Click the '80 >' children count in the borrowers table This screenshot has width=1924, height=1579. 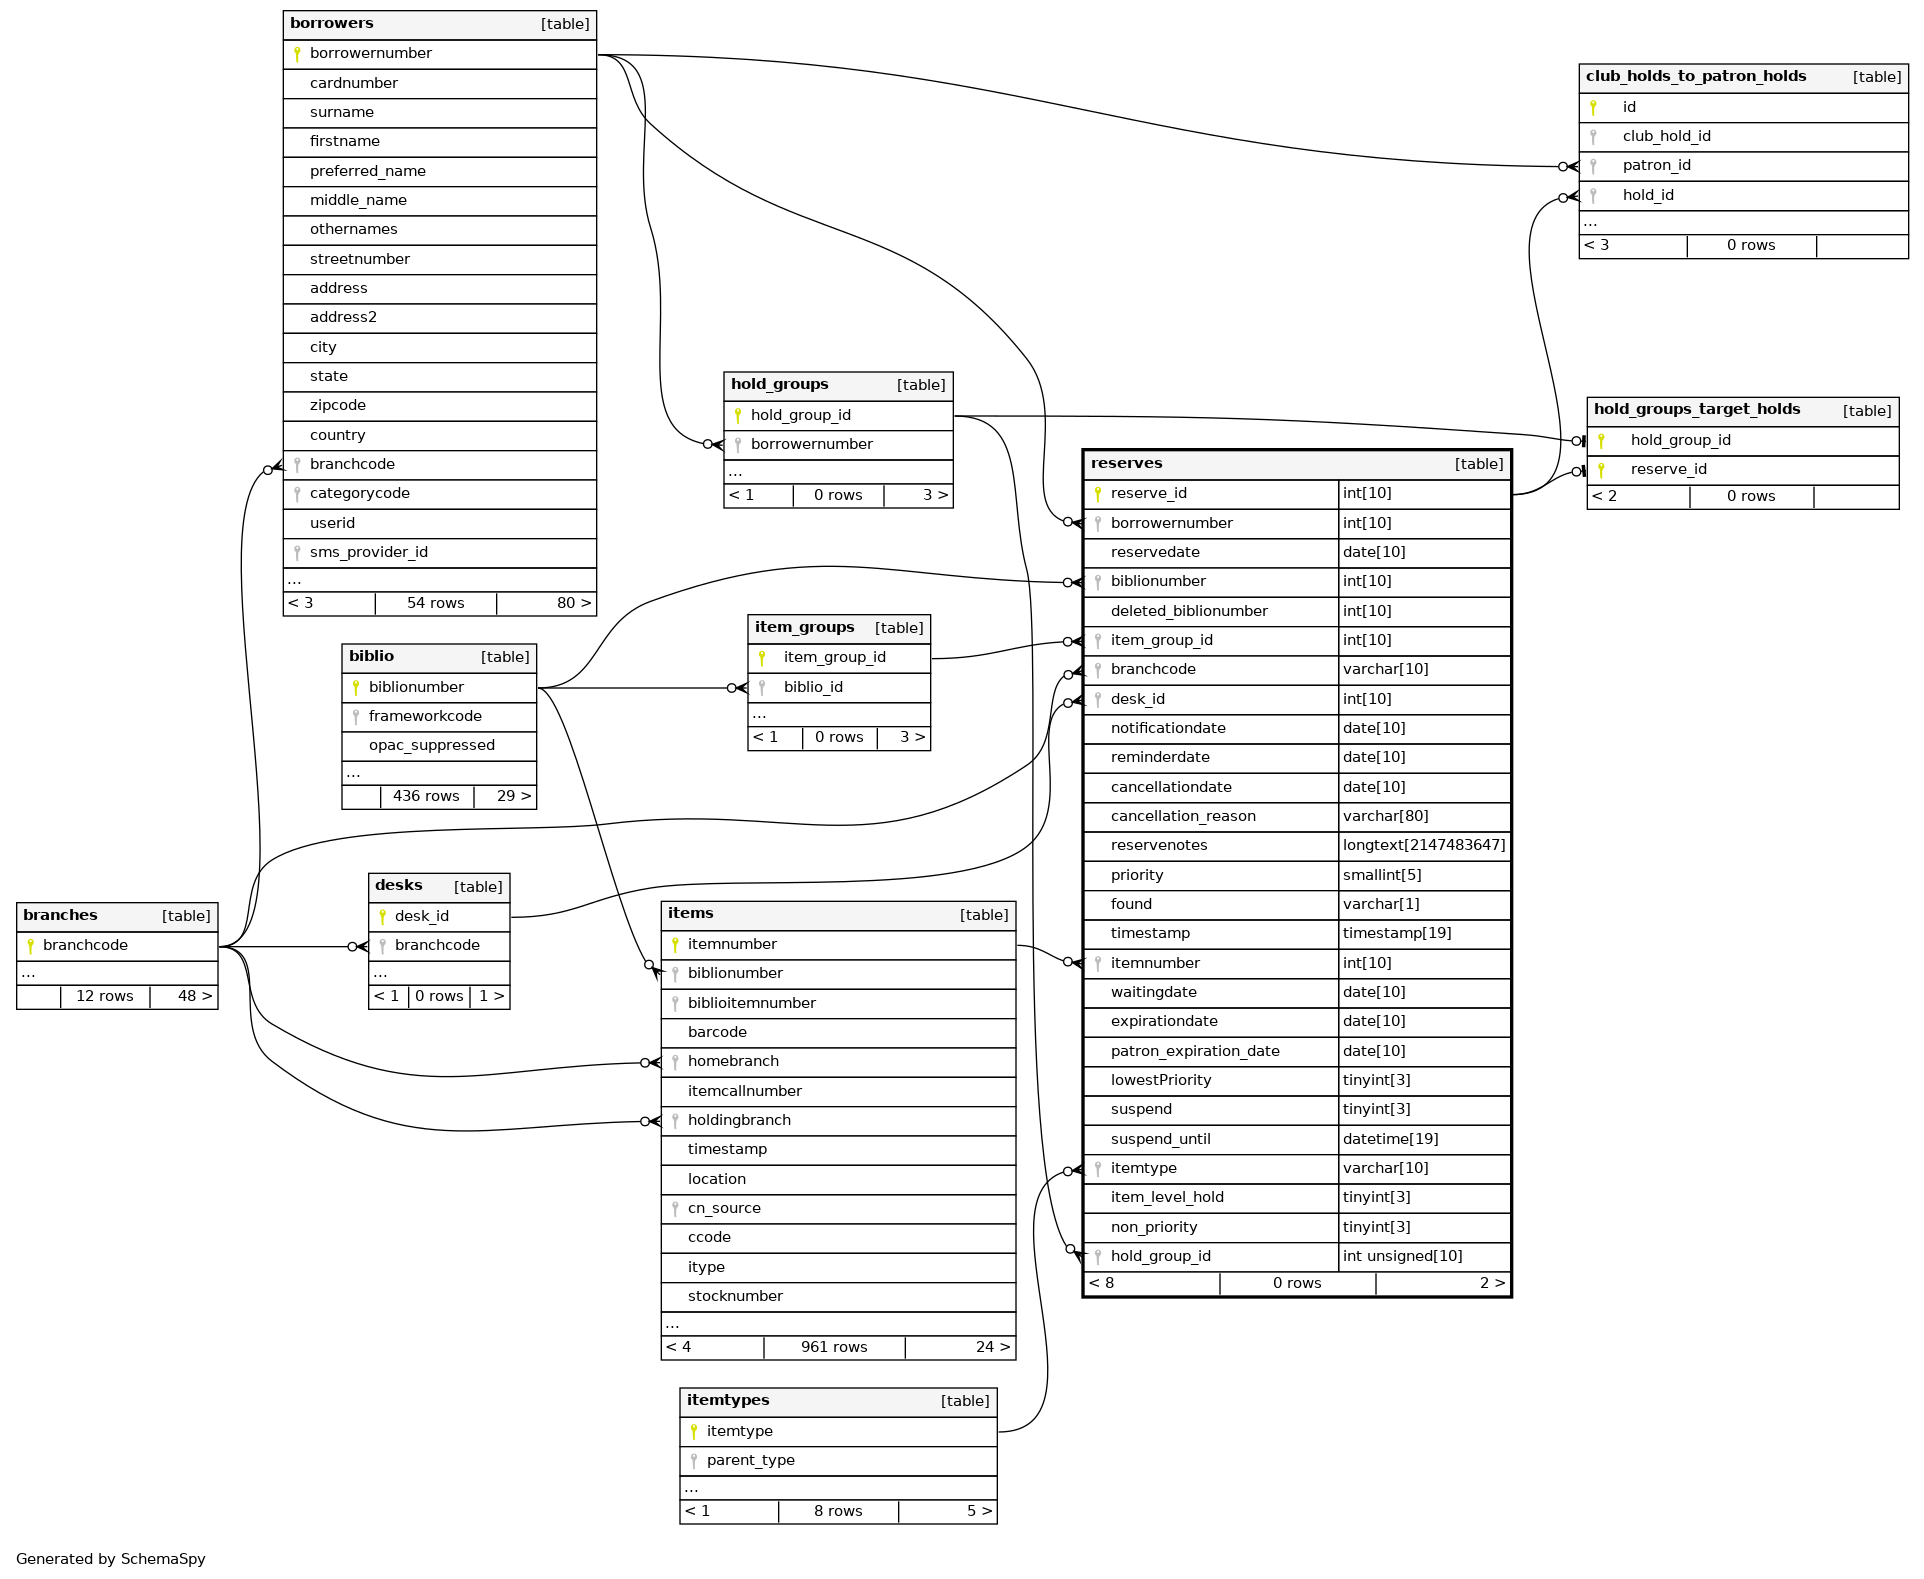pyautogui.click(x=574, y=604)
